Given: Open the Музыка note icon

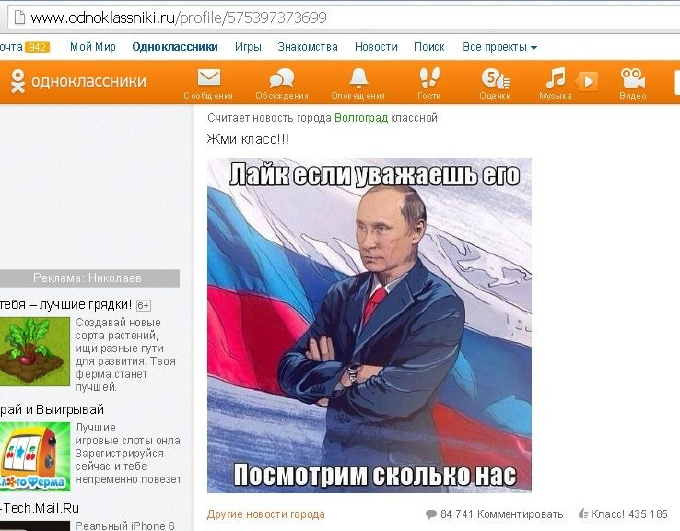Looking at the screenshot, I should point(556,78).
